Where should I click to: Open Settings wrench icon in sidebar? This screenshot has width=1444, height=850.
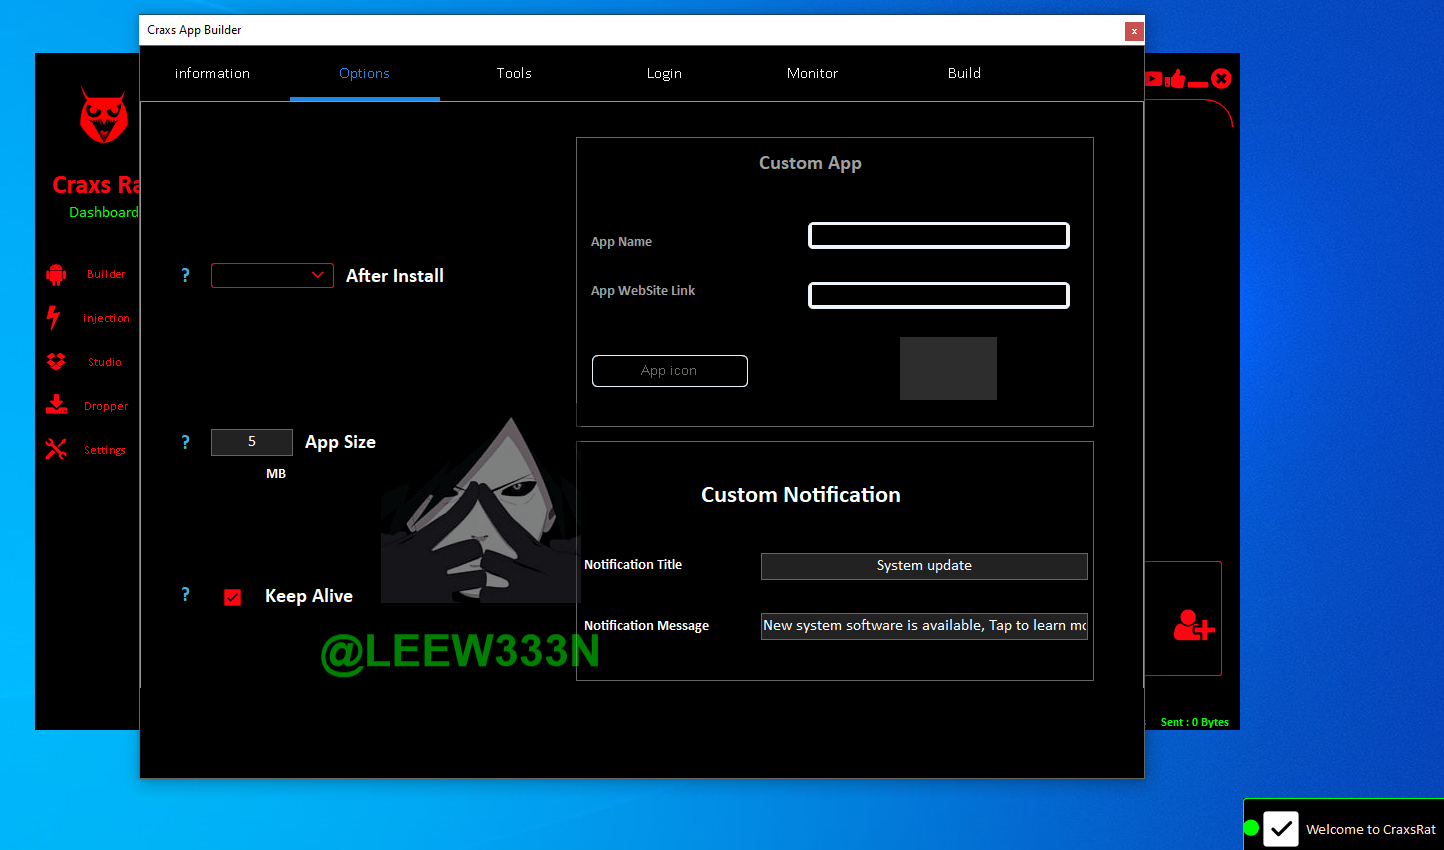tap(56, 450)
